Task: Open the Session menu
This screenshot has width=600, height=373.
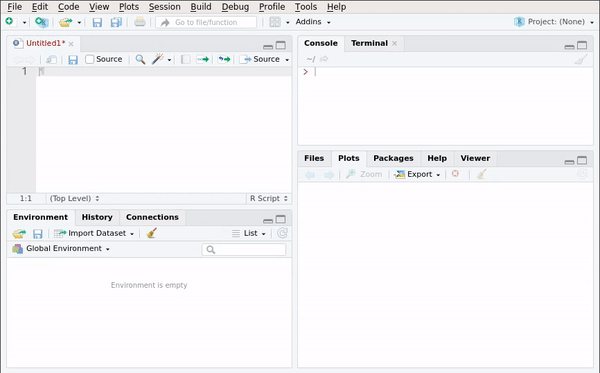Action: point(165,7)
